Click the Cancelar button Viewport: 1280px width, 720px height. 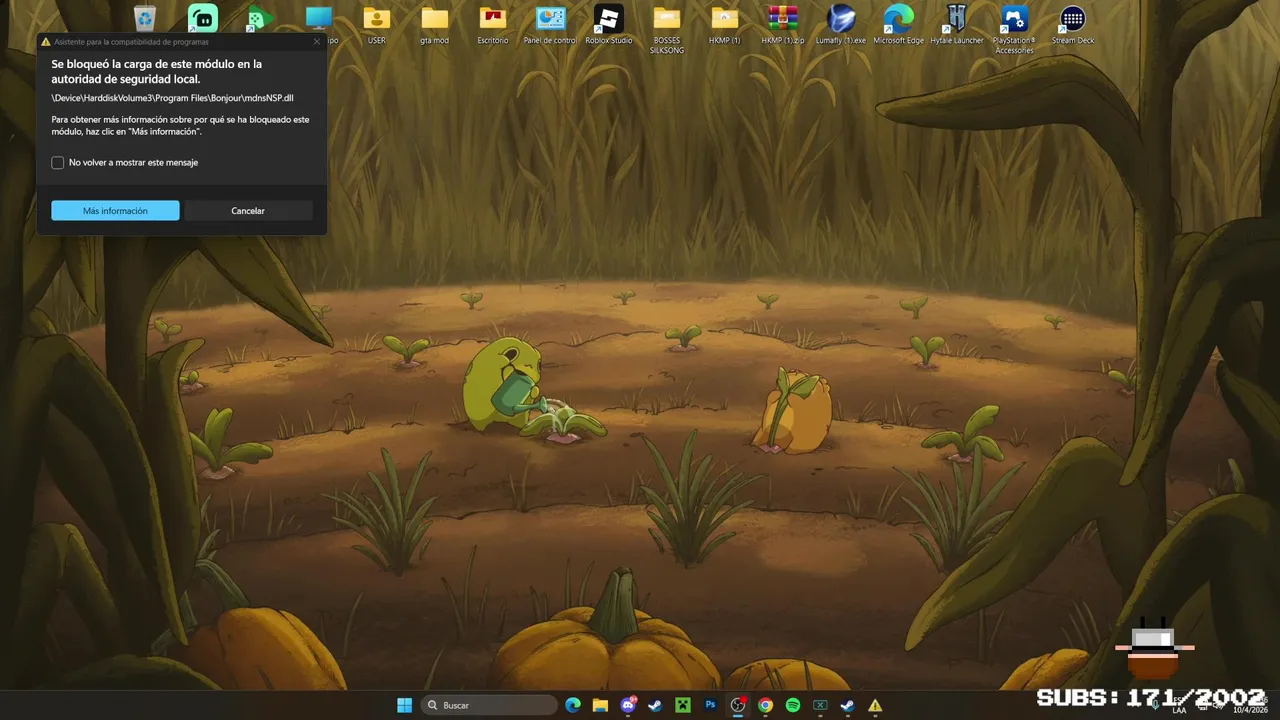click(248, 211)
